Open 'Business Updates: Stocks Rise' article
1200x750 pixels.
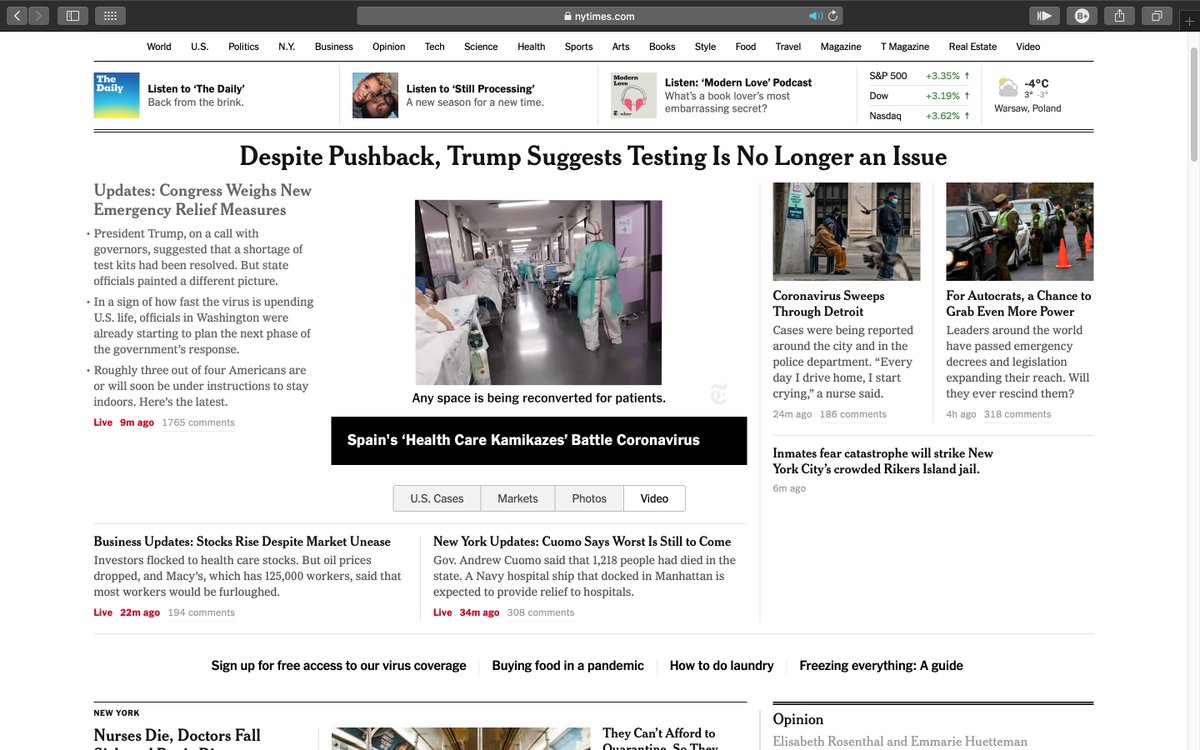[242, 541]
